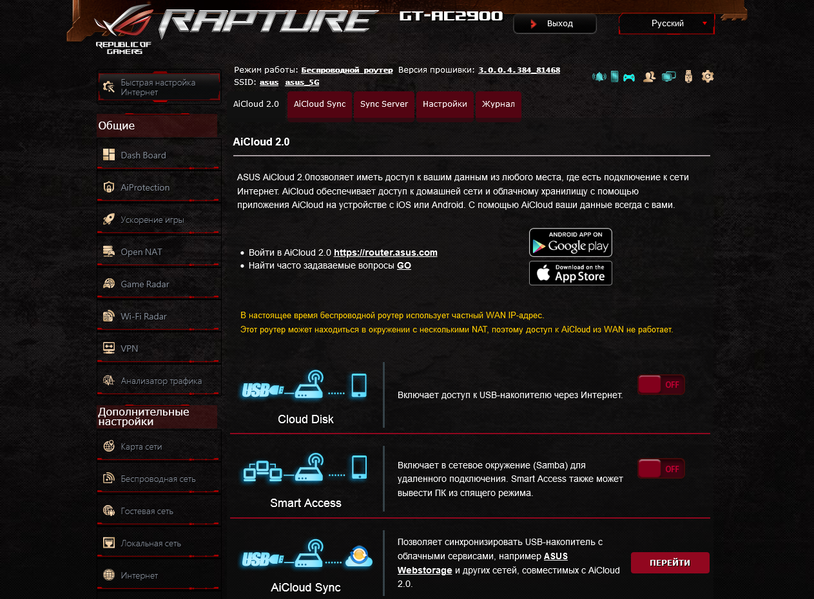Click the Дополнительные настройки section header
Image resolution: width=814 pixels, height=599 pixels.
coord(157,416)
